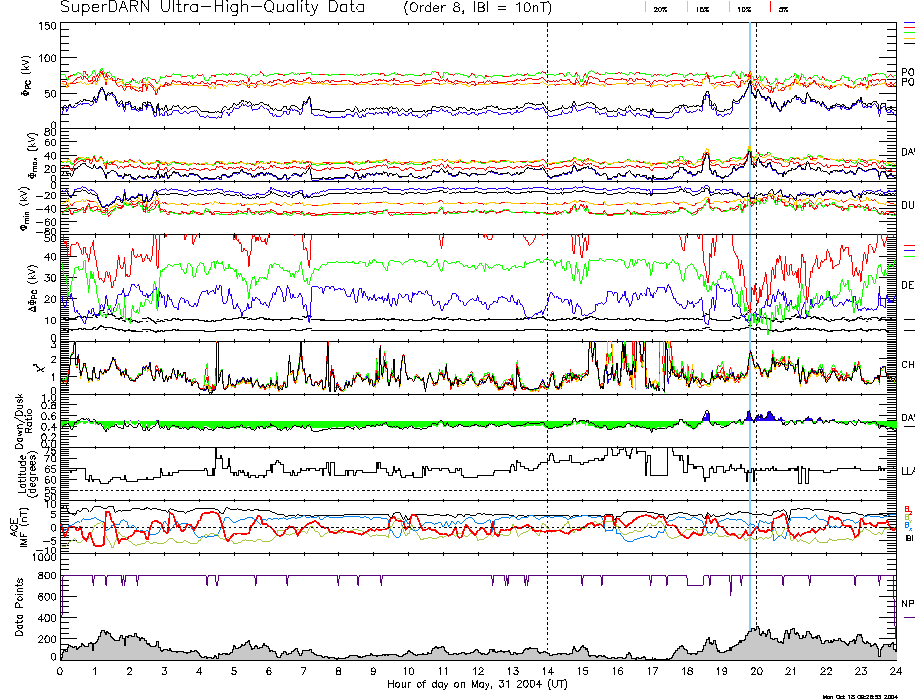Click the "150" tick label on the Φpc axis
This screenshot has width=915, height=700.
coord(47,26)
